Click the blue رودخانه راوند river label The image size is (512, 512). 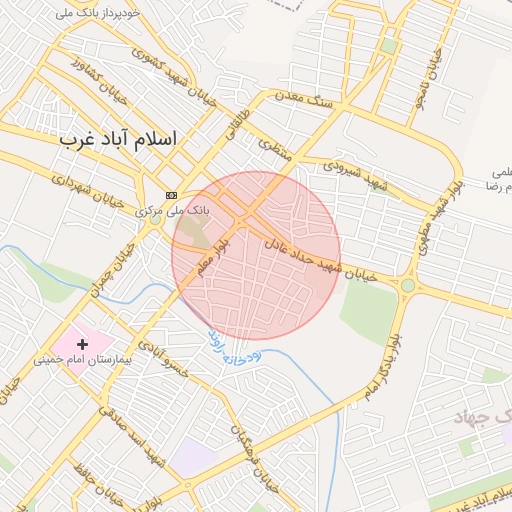[234, 350]
